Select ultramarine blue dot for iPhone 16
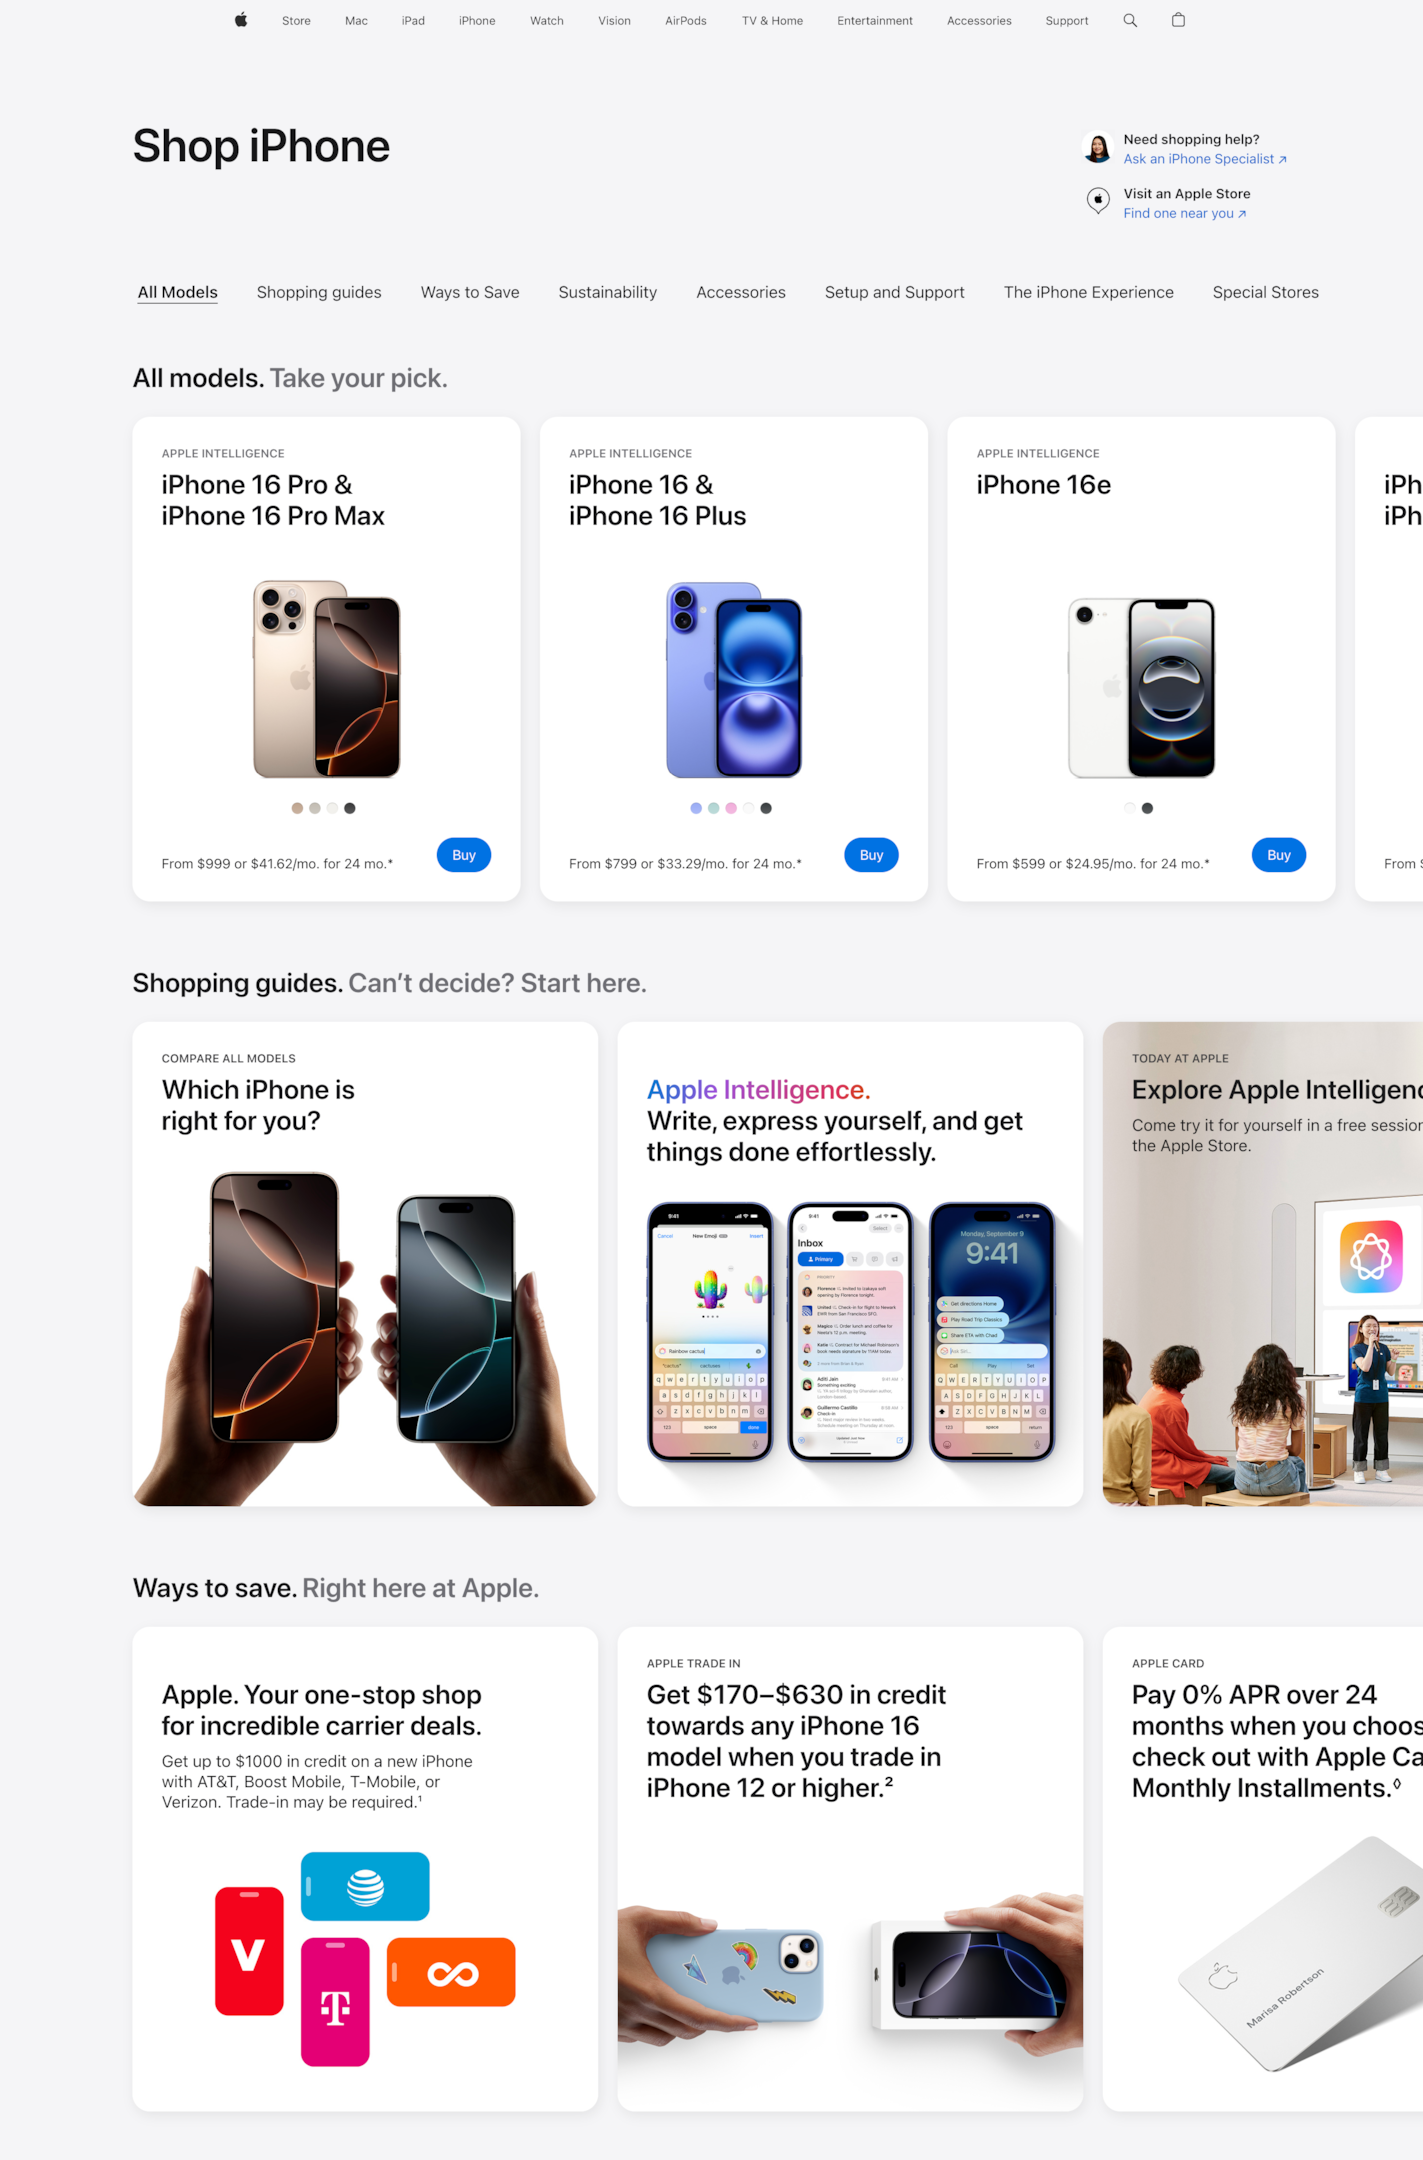1423x2160 pixels. 696,808
